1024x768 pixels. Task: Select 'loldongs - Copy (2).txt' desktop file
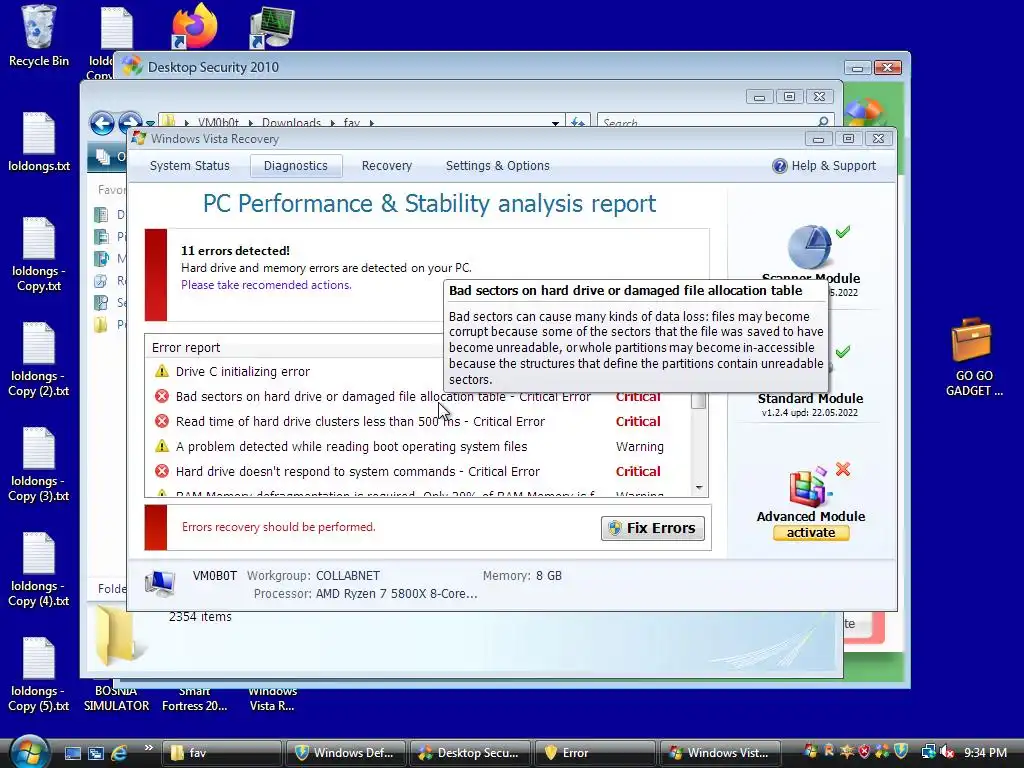[x=39, y=360]
